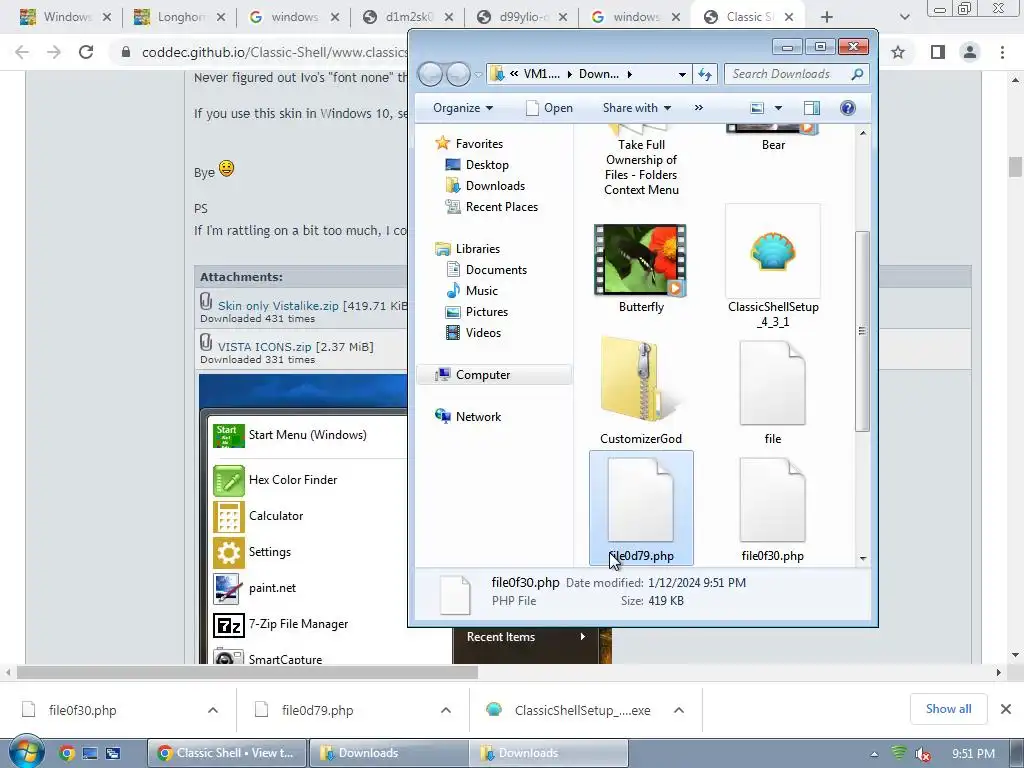This screenshot has height=768, width=1024.
Task: Open the VISTA ICONS.zip attachment link
Action: tap(264, 347)
